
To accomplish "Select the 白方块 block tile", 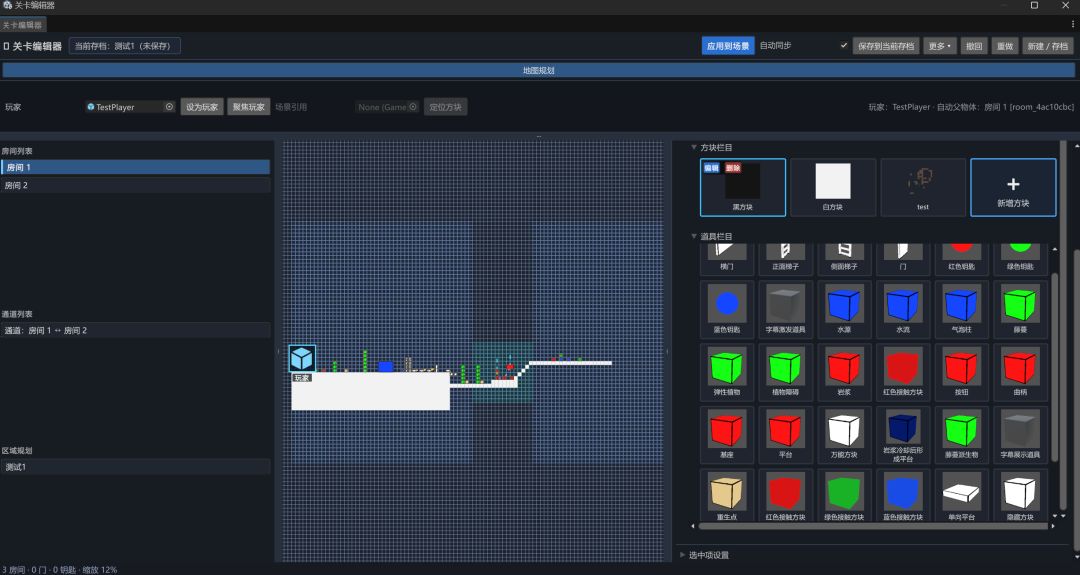I will (x=833, y=187).
